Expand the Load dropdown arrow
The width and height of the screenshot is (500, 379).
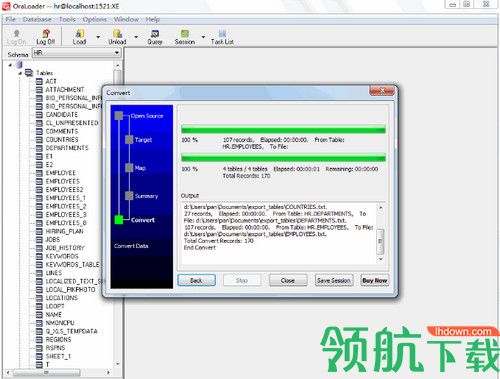coord(98,37)
